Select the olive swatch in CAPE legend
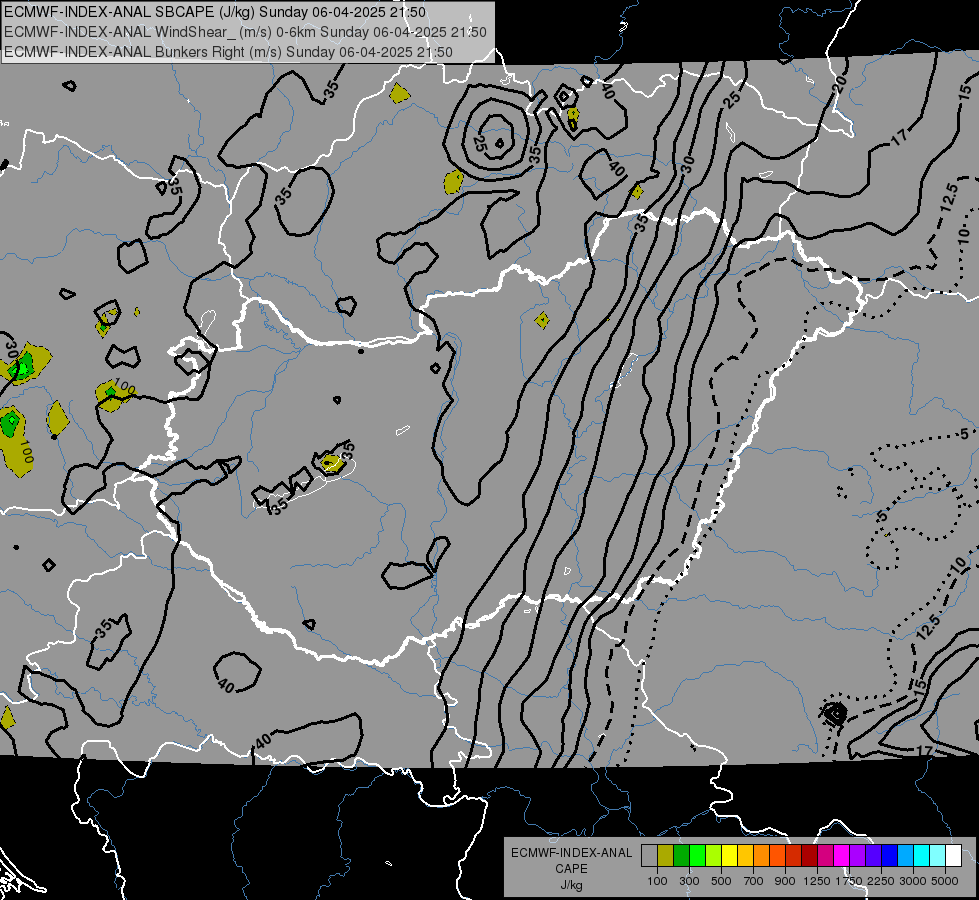 coord(666,856)
